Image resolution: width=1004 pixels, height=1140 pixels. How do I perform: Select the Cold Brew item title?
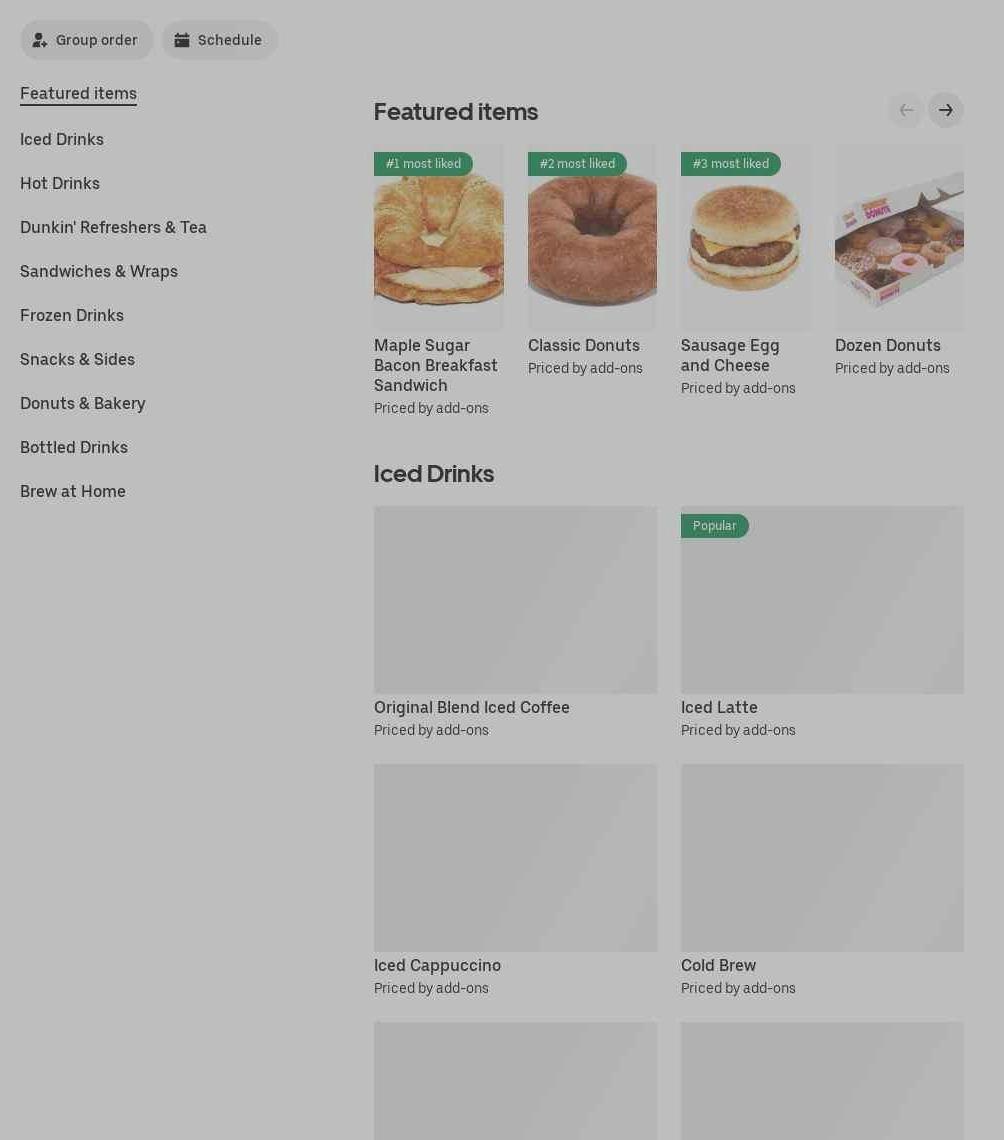718,966
